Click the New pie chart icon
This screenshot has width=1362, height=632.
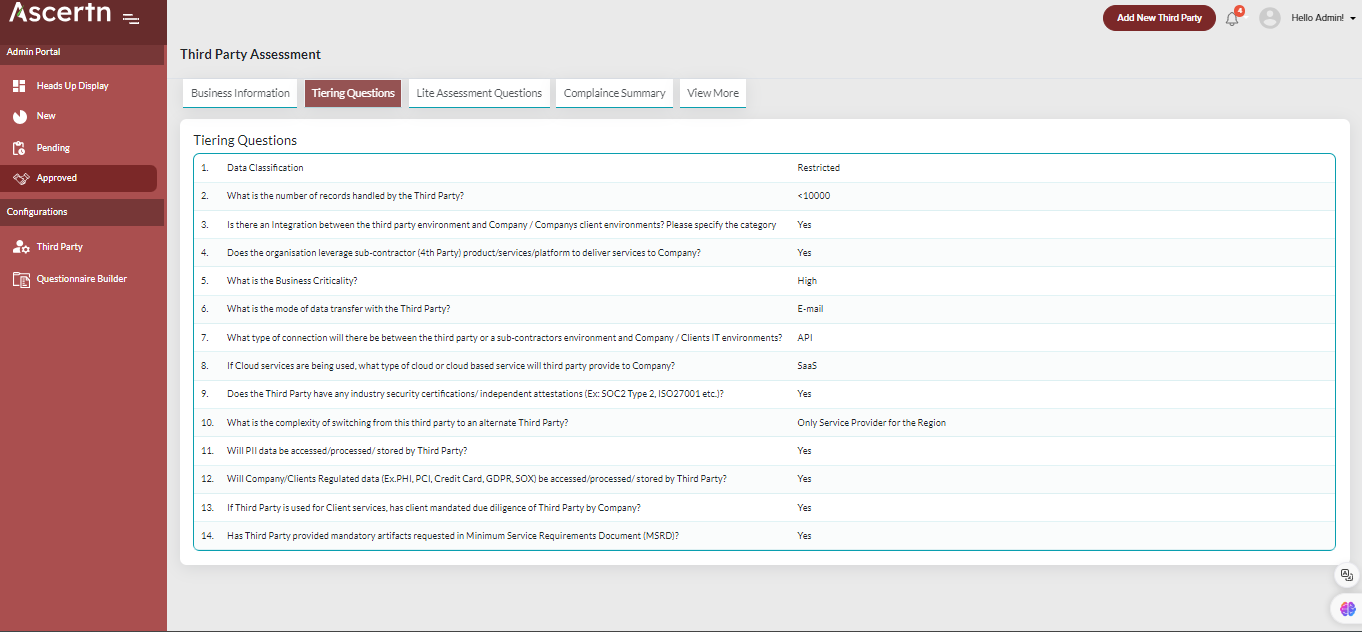click(x=19, y=116)
